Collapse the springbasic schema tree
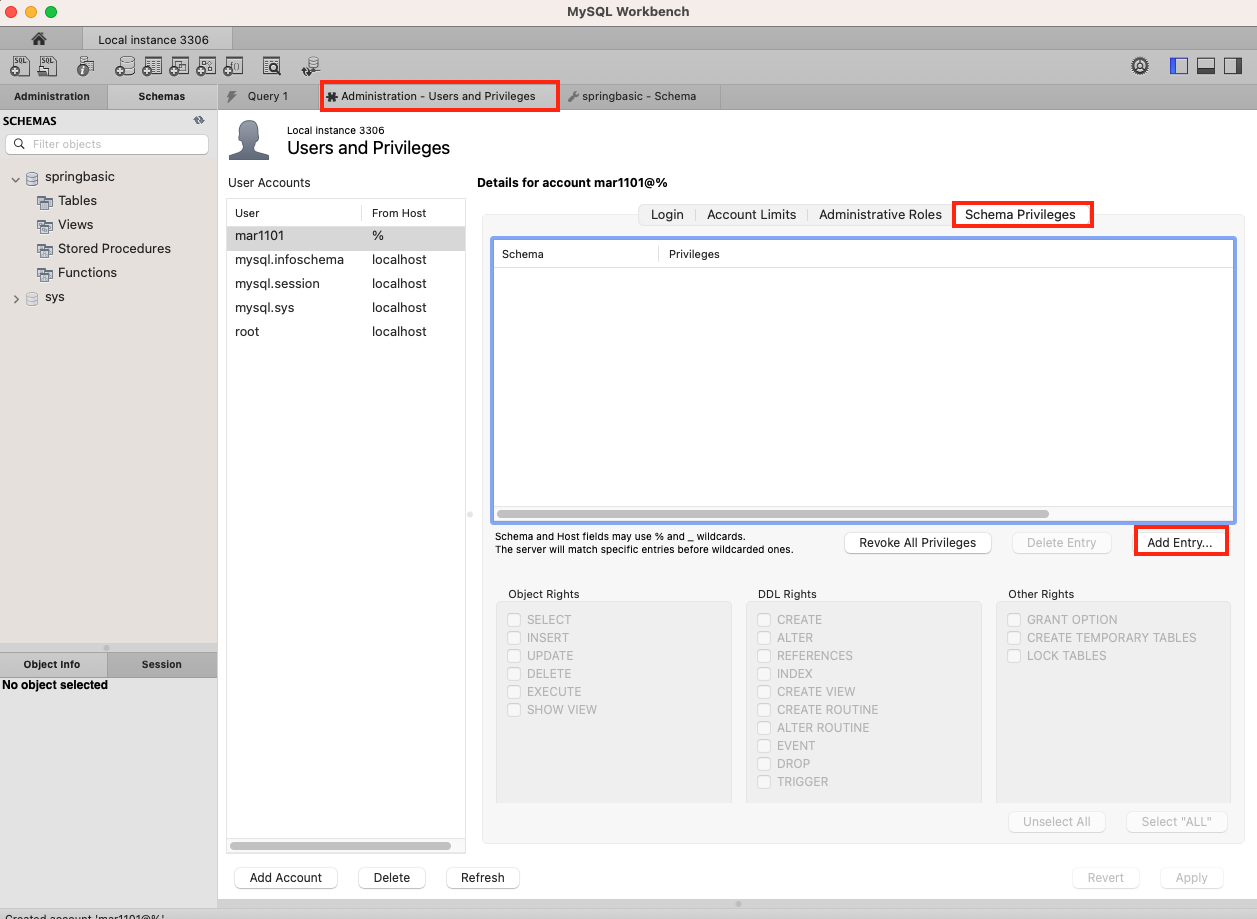1257x919 pixels. [x=15, y=178]
